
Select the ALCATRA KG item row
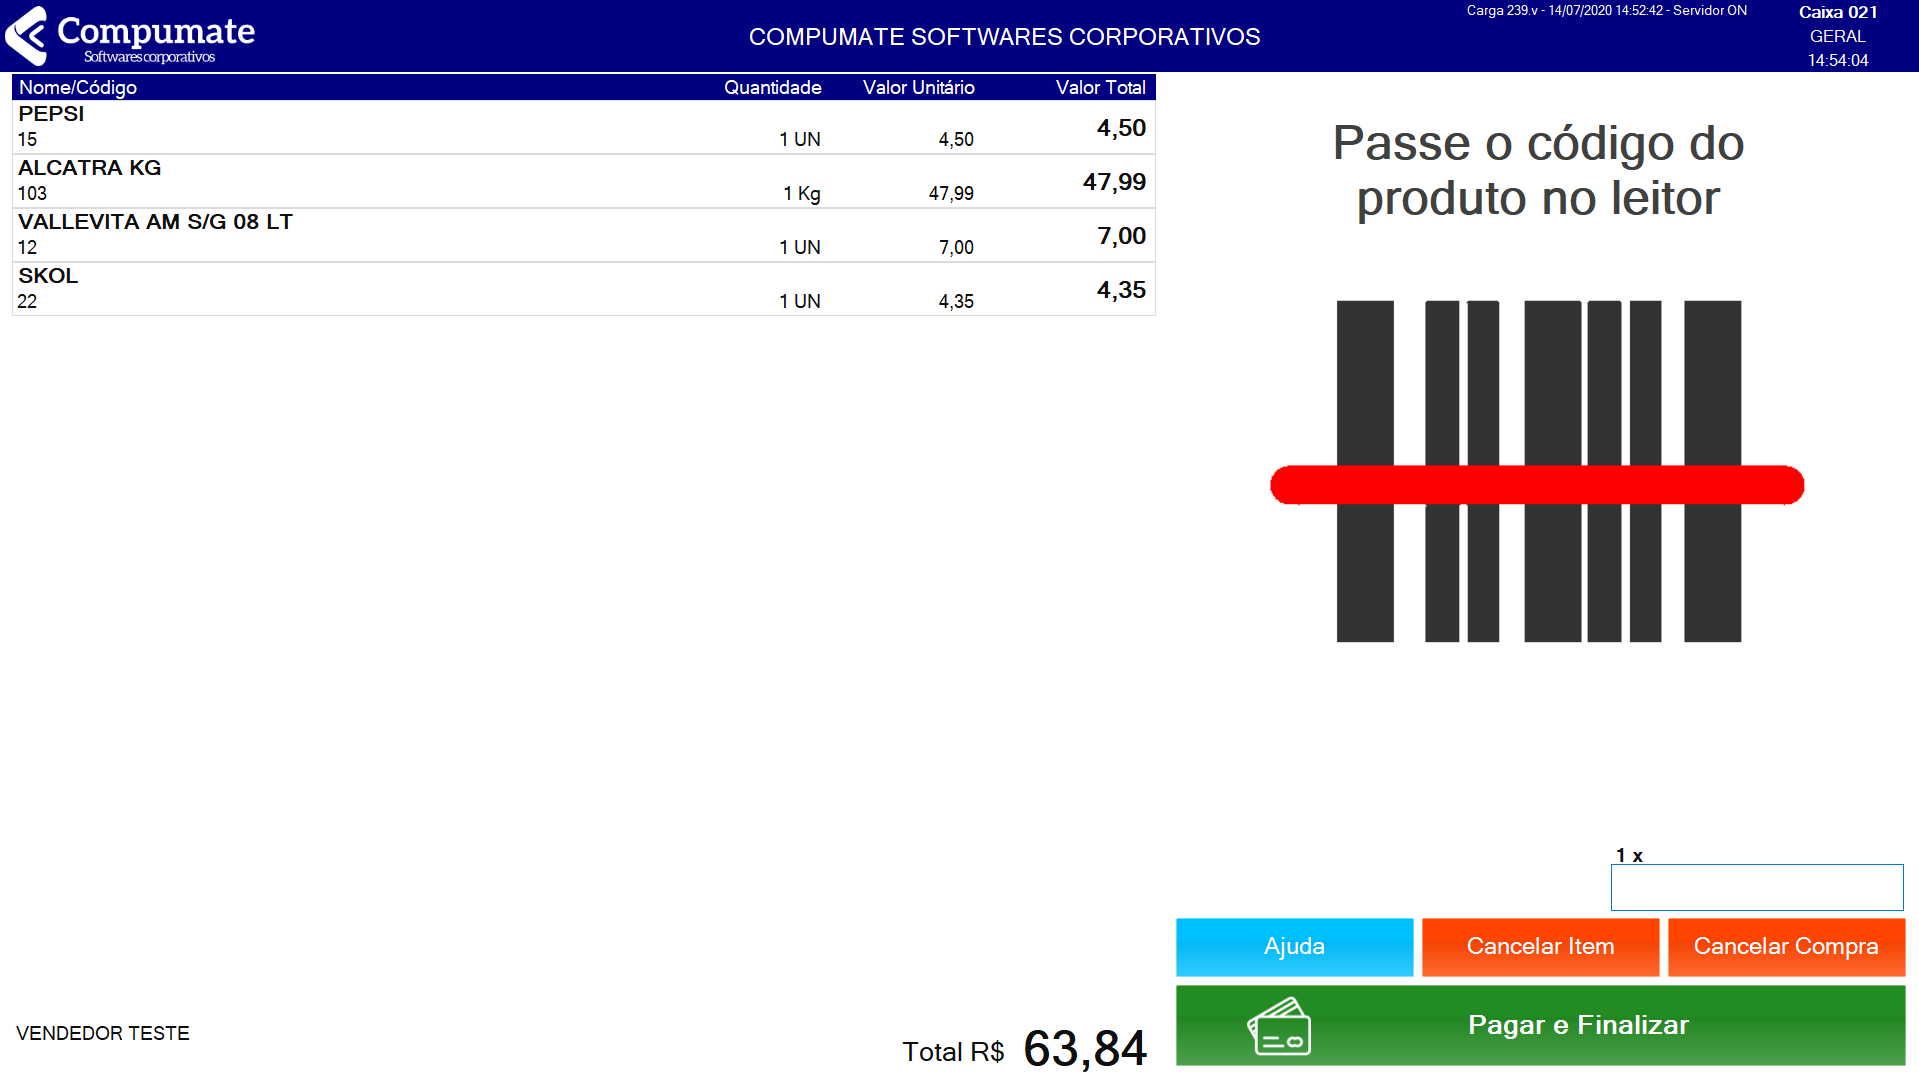(584, 181)
